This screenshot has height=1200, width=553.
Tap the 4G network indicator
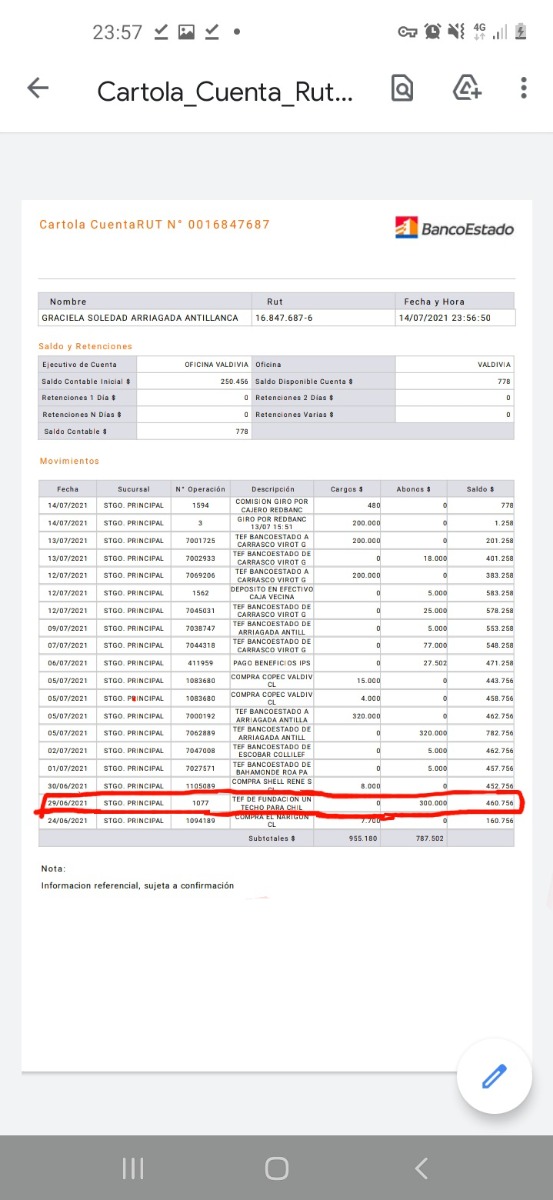(x=480, y=32)
